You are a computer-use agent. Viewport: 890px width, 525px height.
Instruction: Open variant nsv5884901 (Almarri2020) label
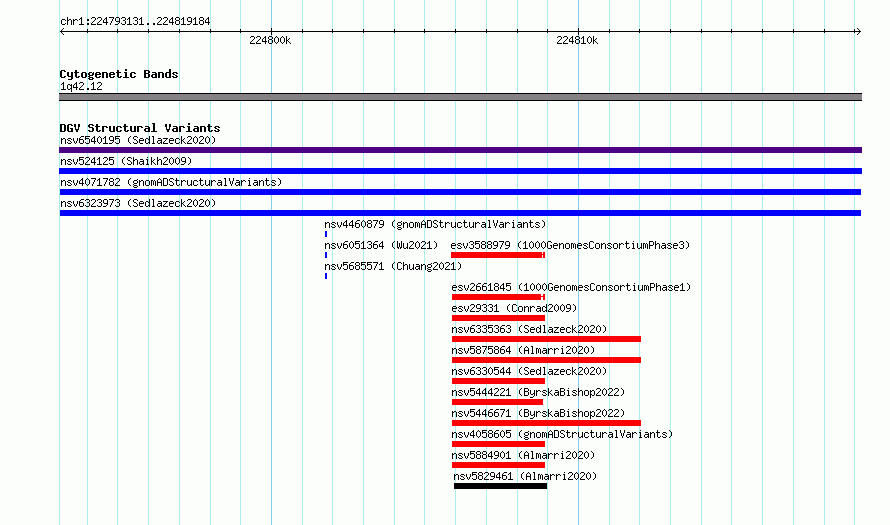523,455
